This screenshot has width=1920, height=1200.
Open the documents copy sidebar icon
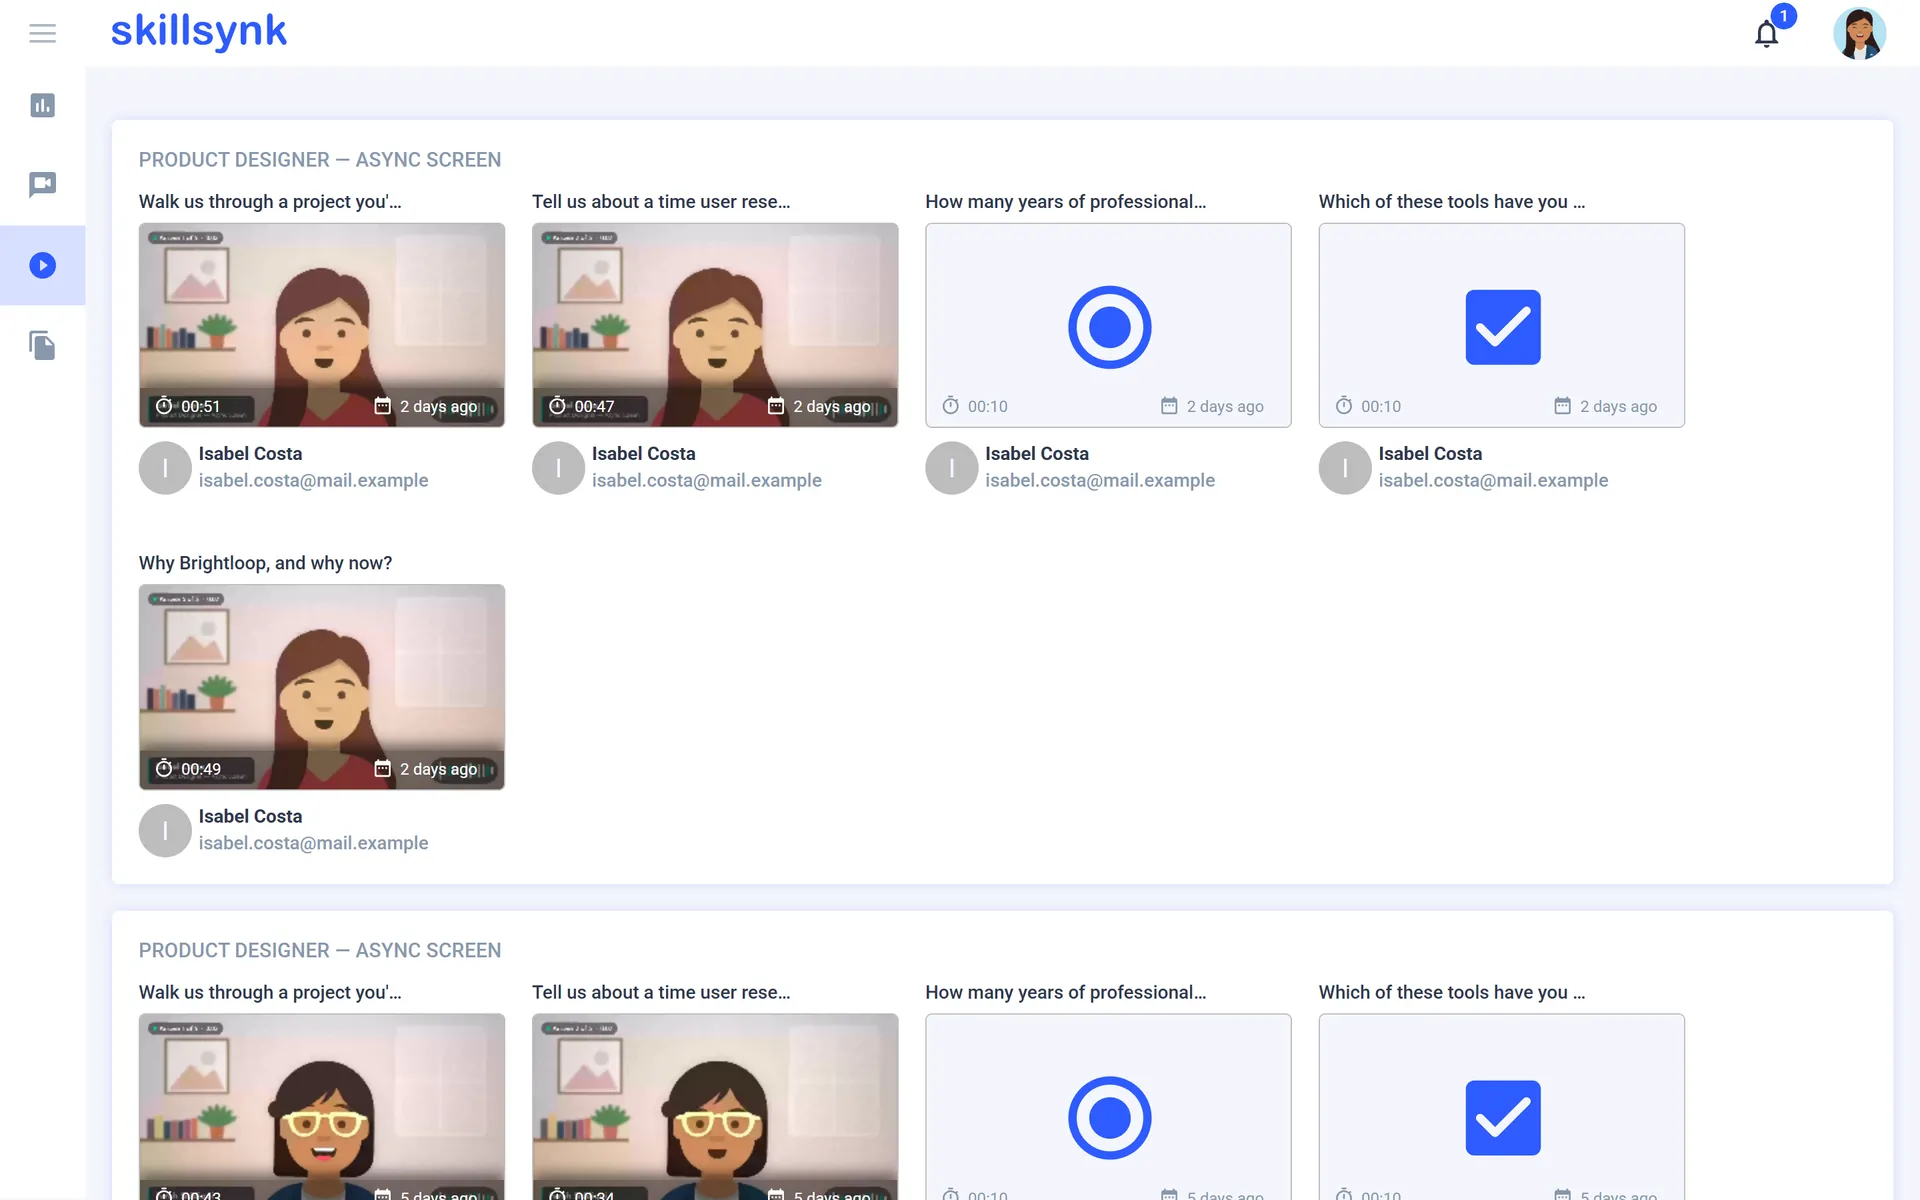click(42, 345)
